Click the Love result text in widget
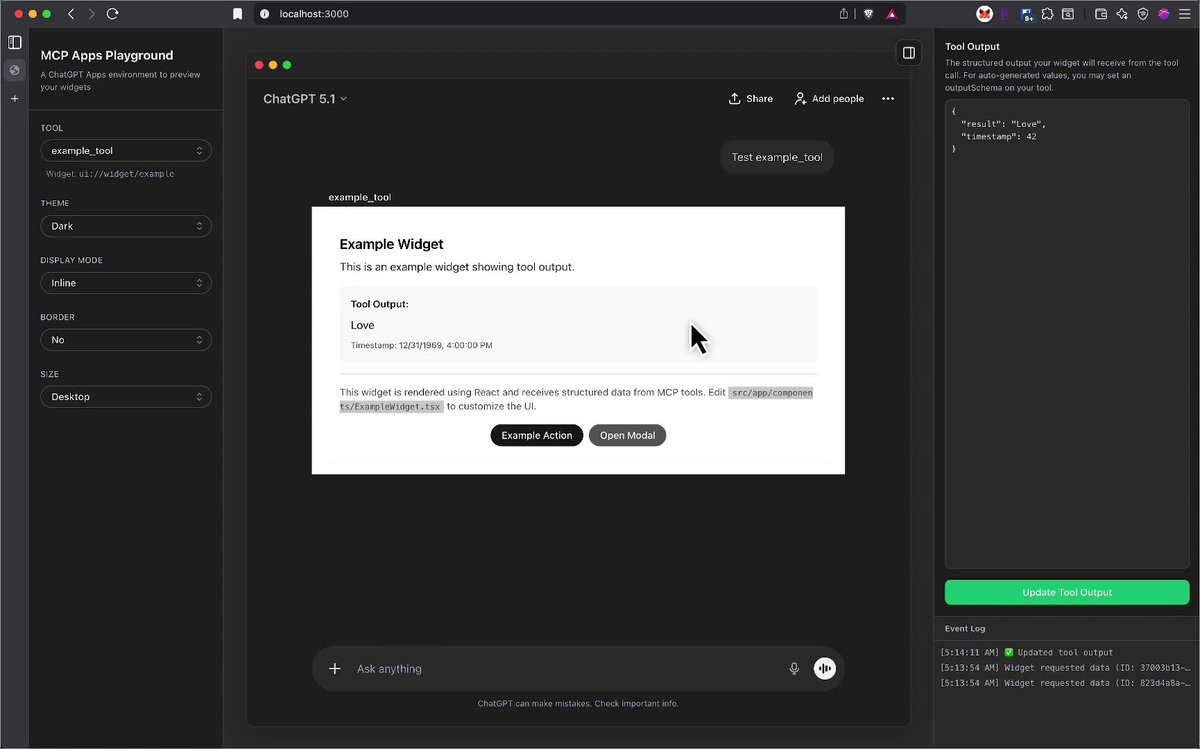The width and height of the screenshot is (1200, 749). [362, 325]
